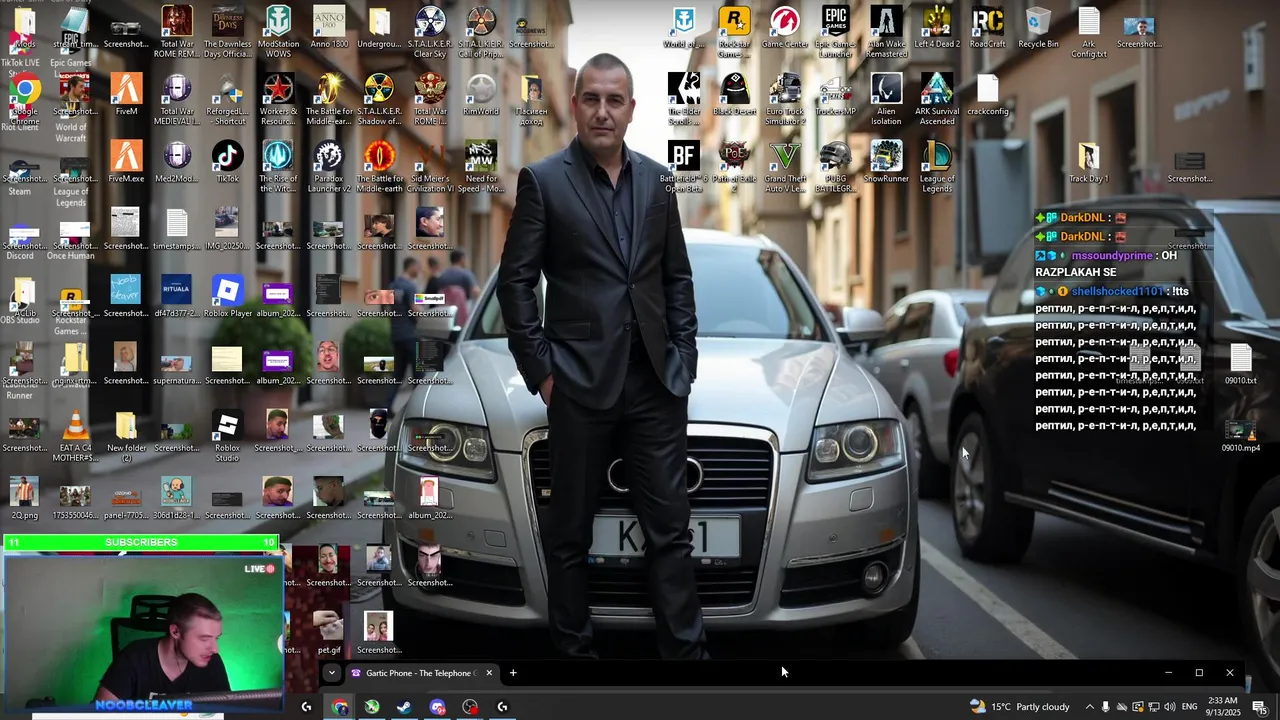Open The Dawnless Days shortcut
The image size is (1280, 720).
[x=227, y=33]
